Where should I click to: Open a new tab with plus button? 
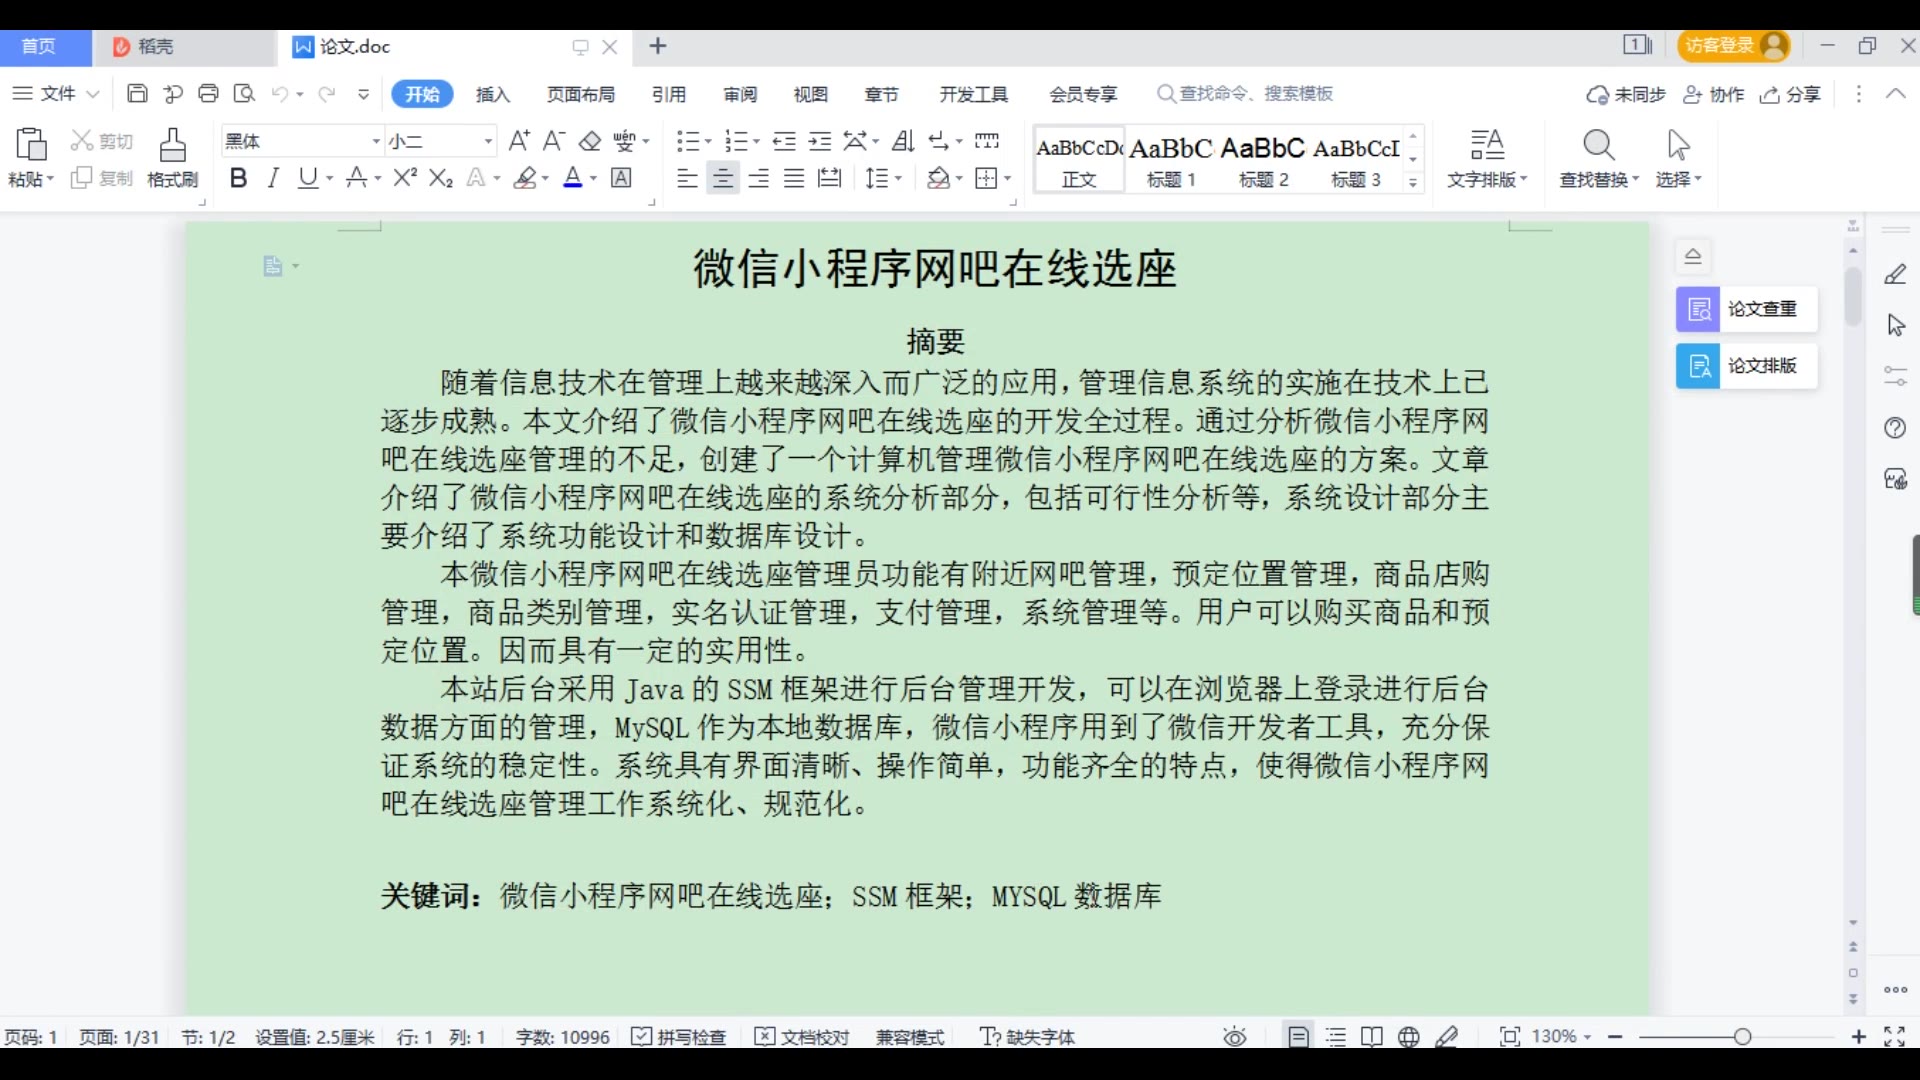coord(658,46)
